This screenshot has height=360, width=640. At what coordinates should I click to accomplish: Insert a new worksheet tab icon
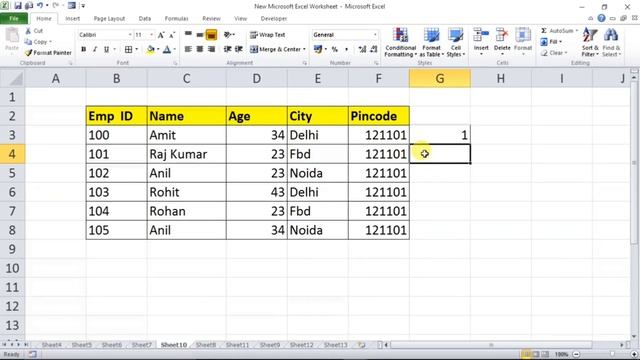click(x=362, y=345)
